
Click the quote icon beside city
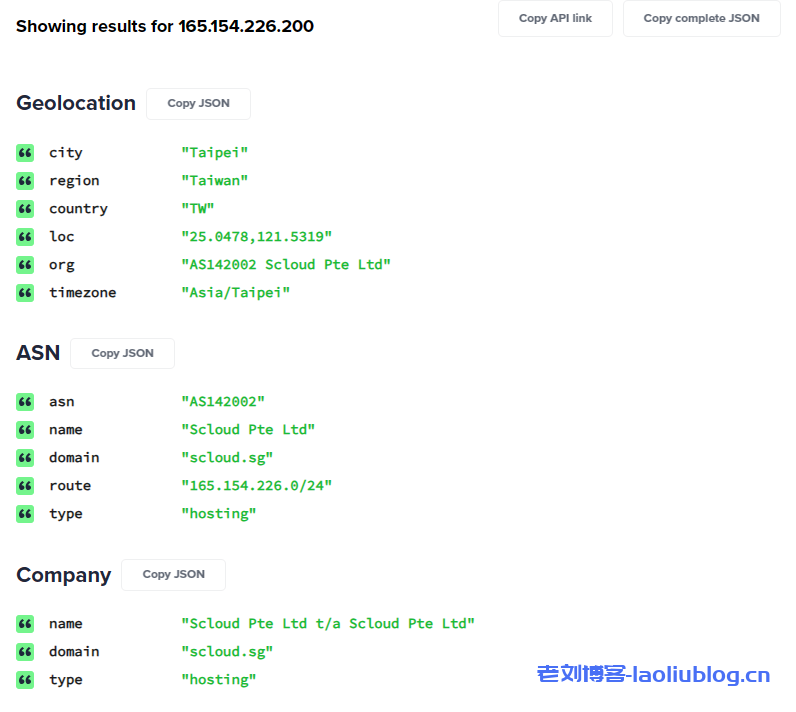[25, 153]
